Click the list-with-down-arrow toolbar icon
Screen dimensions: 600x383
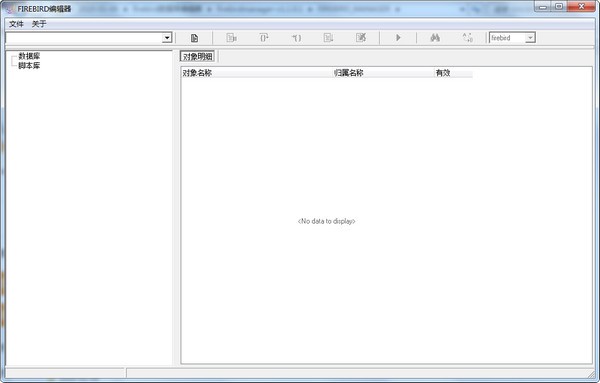[x=328, y=38]
